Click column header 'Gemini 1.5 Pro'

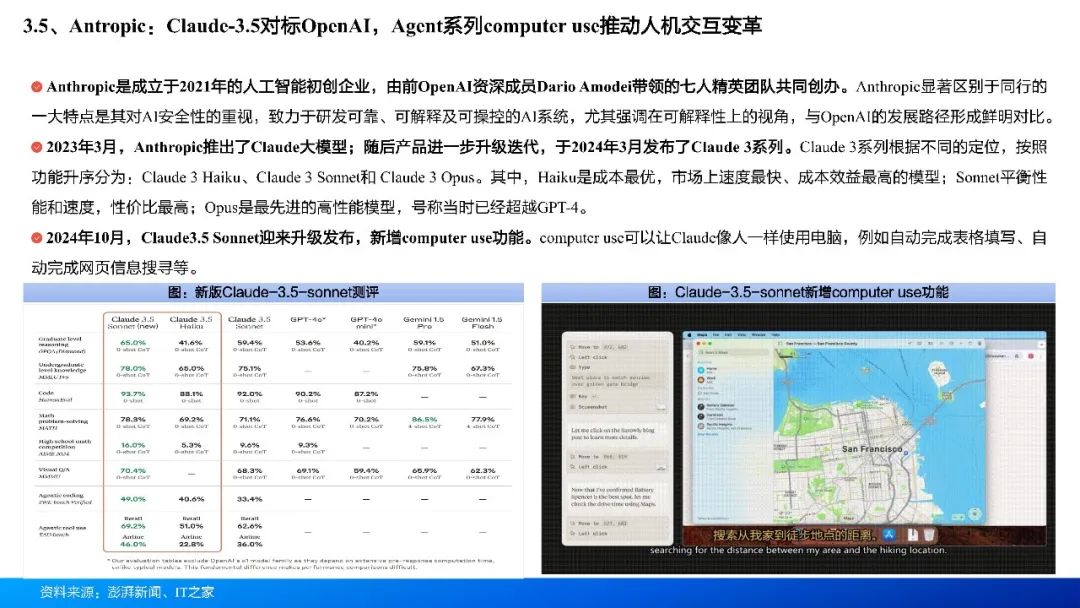tap(424, 322)
